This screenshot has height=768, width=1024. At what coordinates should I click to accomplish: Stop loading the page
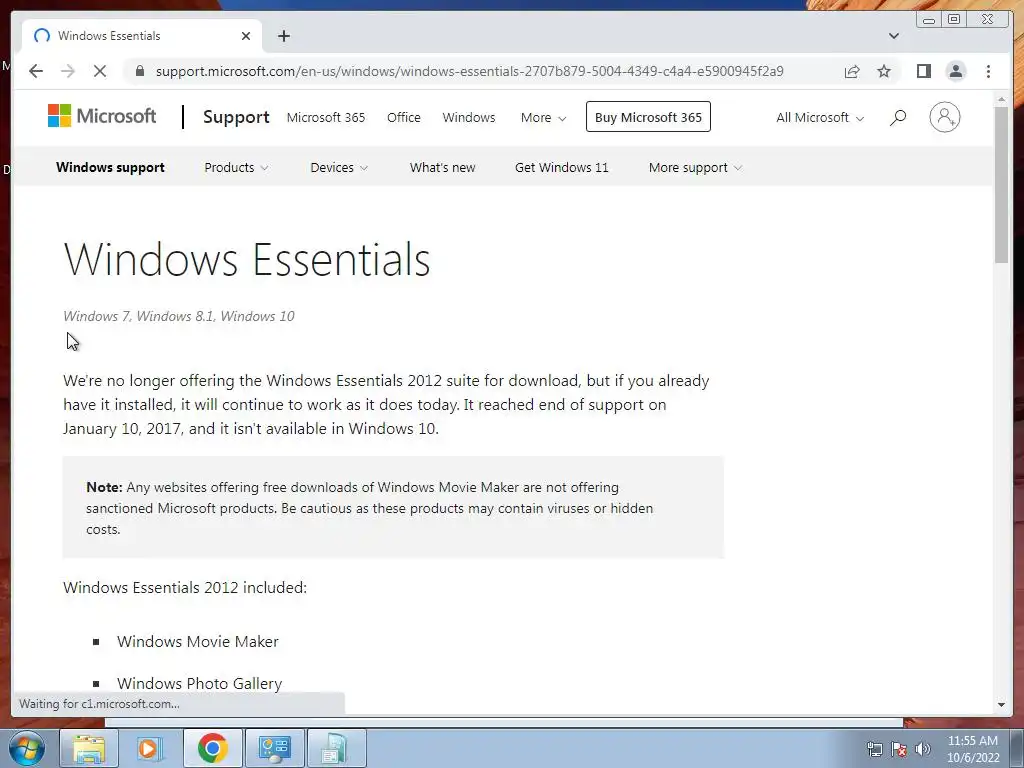click(x=100, y=71)
